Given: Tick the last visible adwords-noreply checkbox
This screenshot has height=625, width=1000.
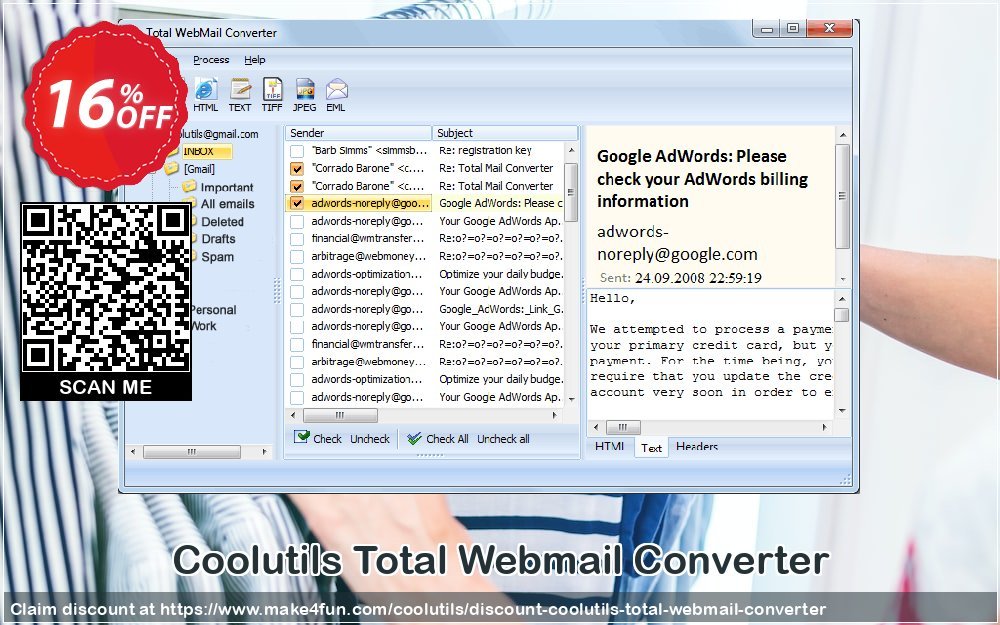Looking at the screenshot, I should (297, 397).
